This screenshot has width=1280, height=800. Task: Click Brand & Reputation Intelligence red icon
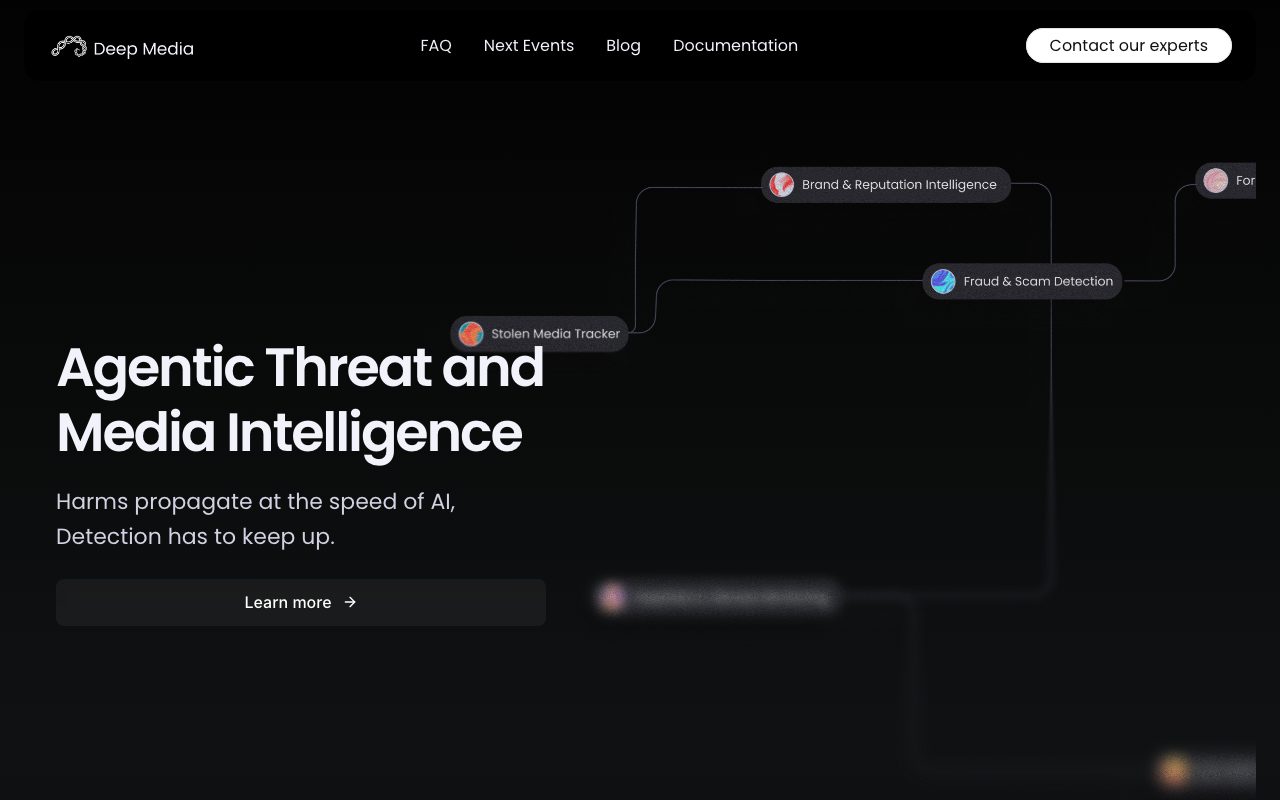click(x=782, y=185)
